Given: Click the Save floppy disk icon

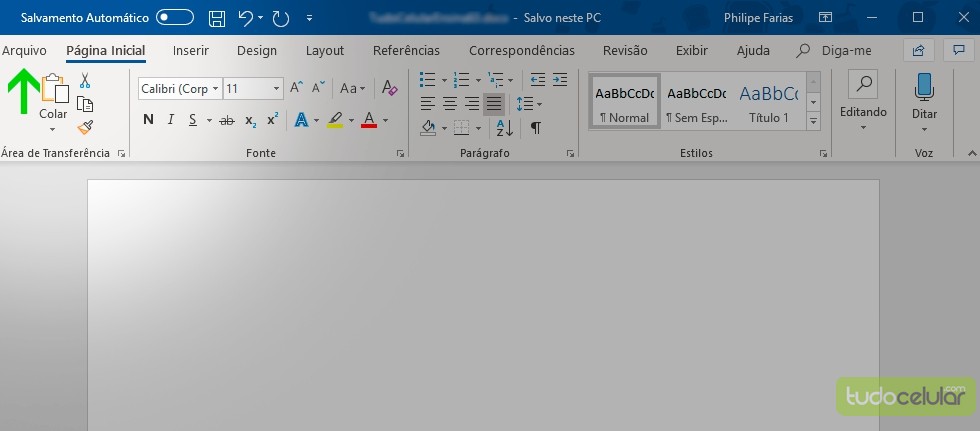Looking at the screenshot, I should [x=216, y=18].
